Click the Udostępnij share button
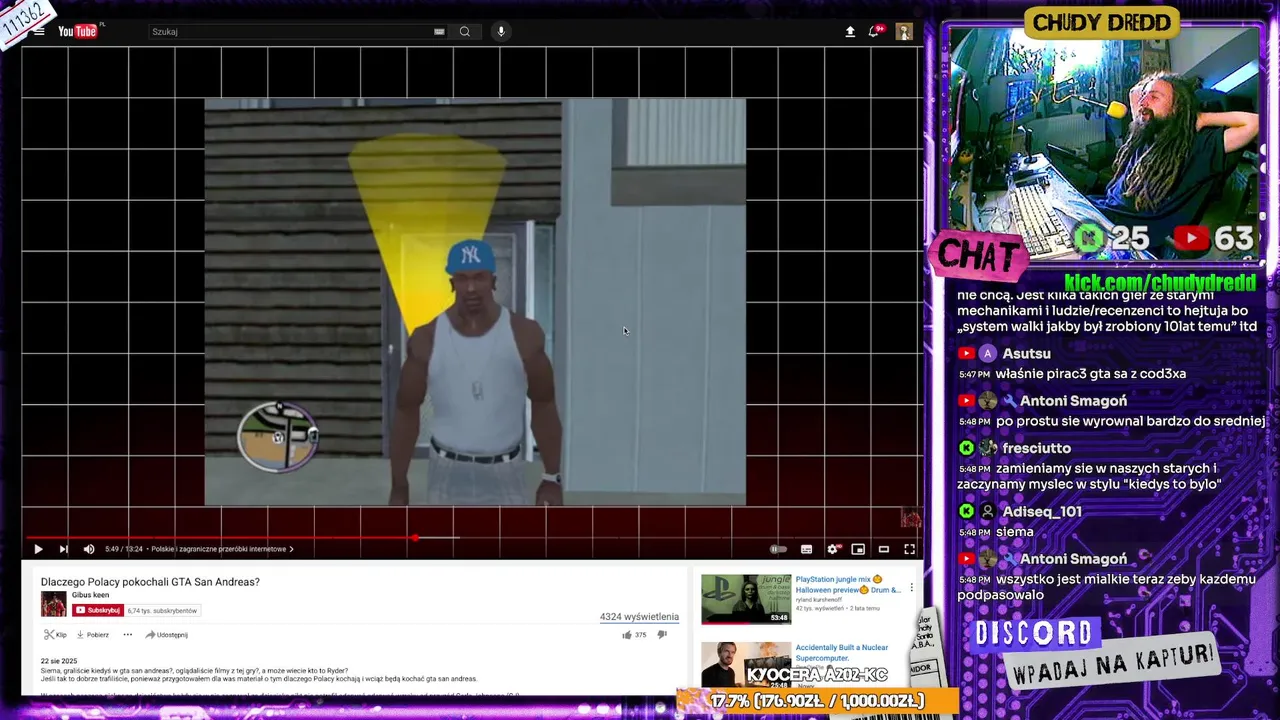 166,635
